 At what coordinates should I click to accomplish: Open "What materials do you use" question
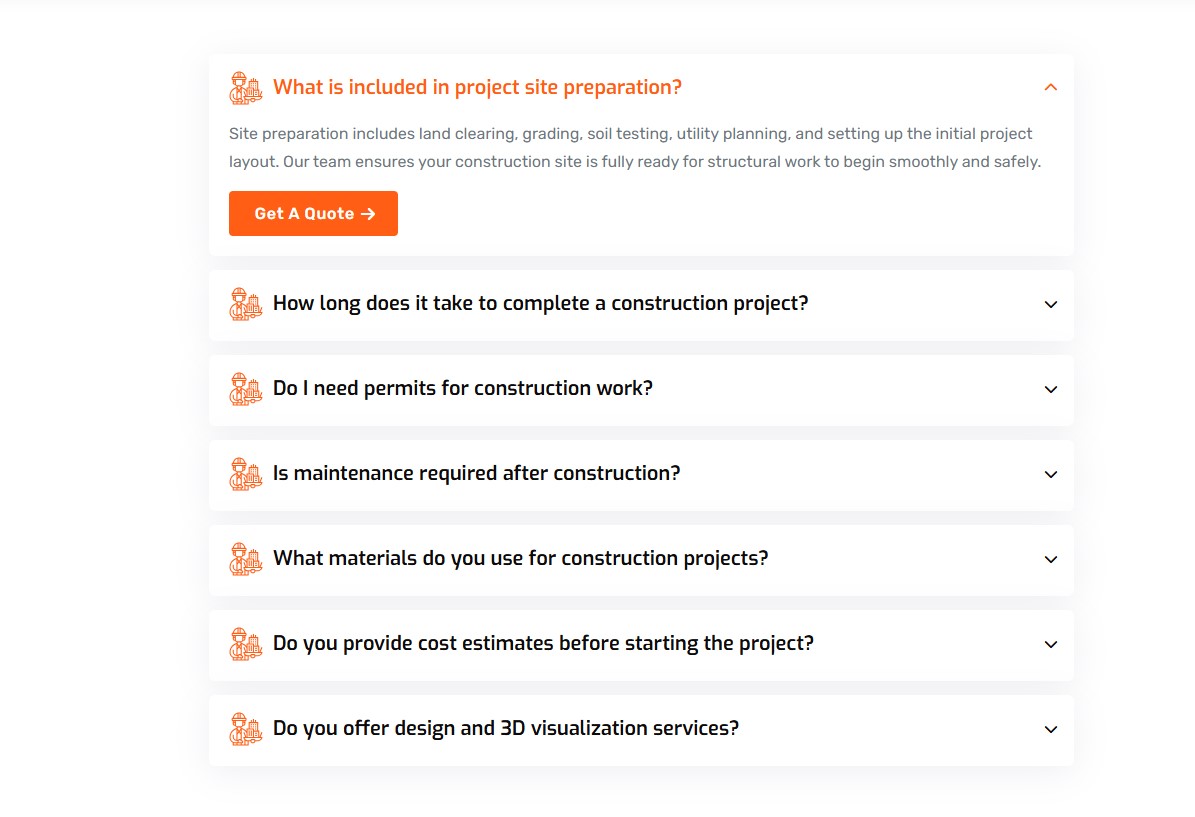tap(520, 558)
